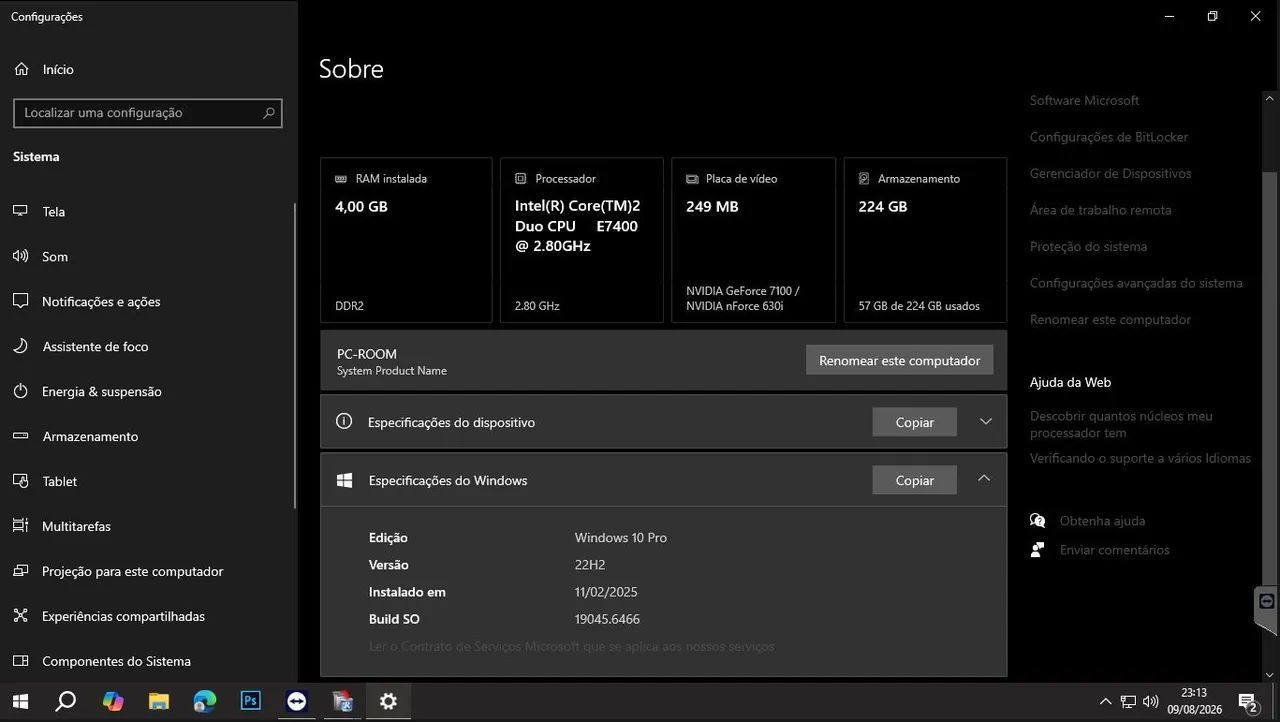Click the Enviar comentários feedback icon
The width and height of the screenshot is (1280, 722).
pyautogui.click(x=1038, y=550)
